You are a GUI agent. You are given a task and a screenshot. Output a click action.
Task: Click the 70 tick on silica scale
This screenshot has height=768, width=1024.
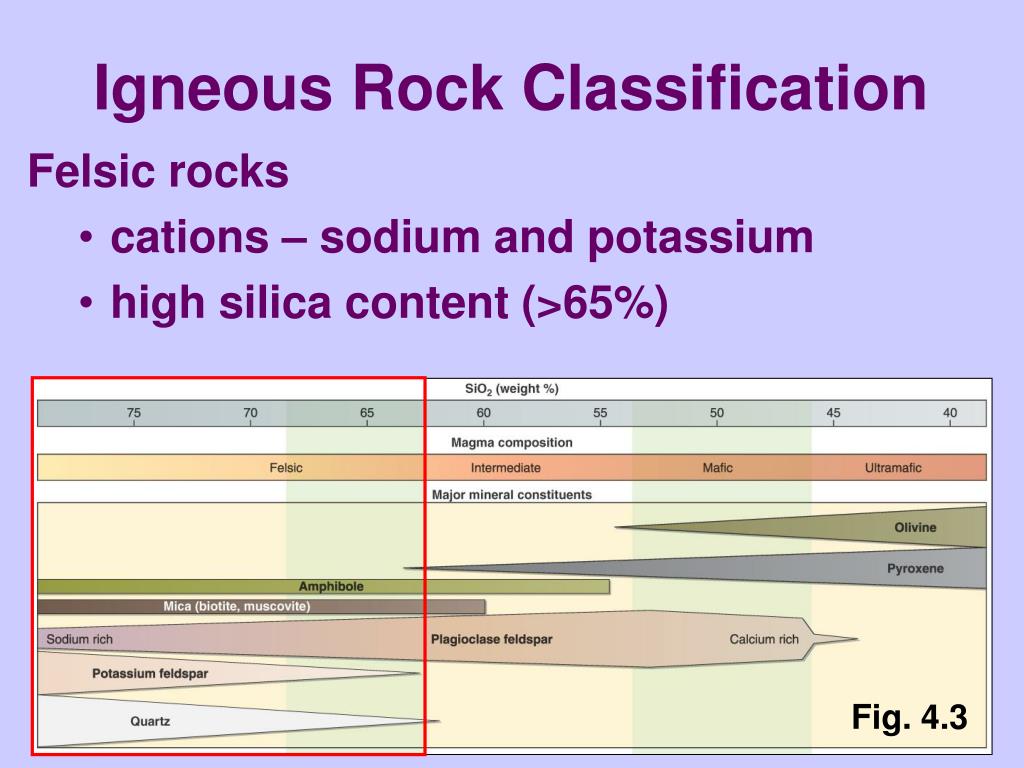(250, 413)
